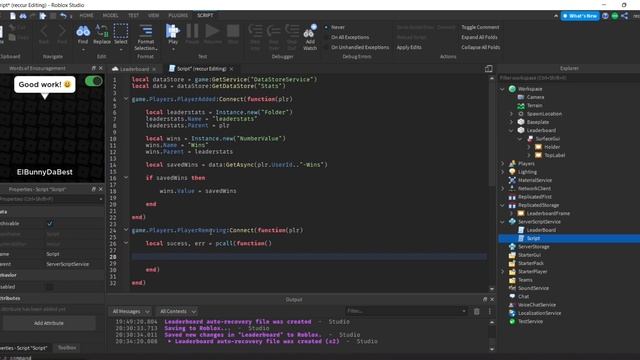This screenshot has width=640, height=360.
Task: Select the TopLabel item in Explorer
Action: pos(554,156)
